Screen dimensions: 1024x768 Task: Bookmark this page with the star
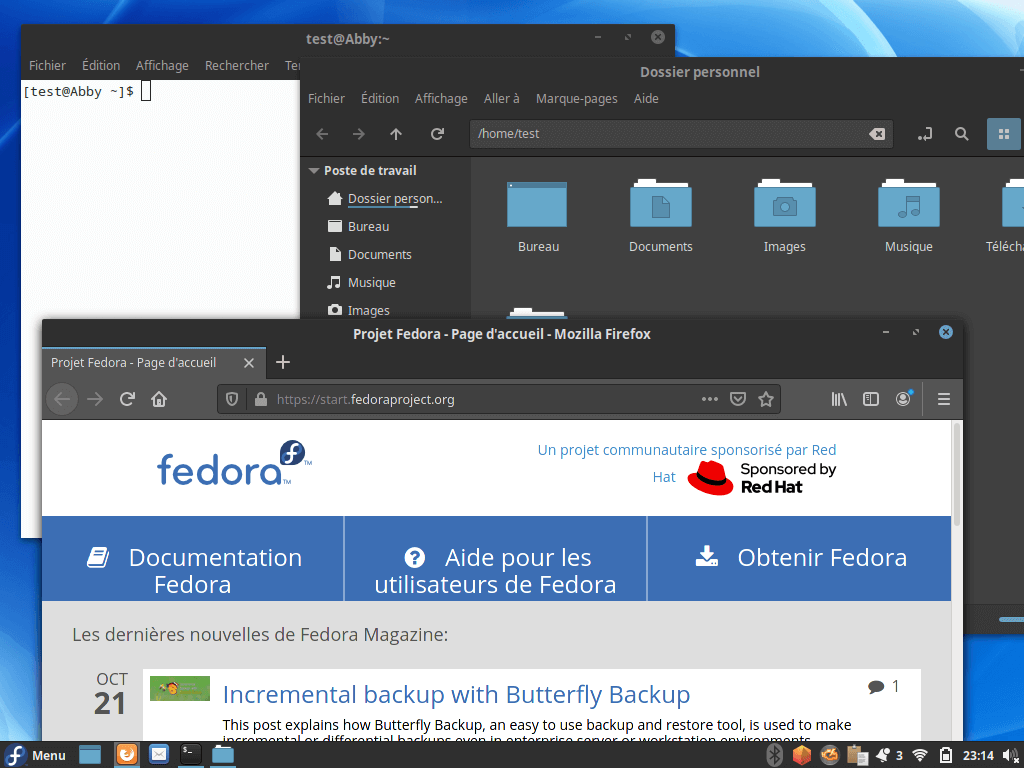coord(765,399)
